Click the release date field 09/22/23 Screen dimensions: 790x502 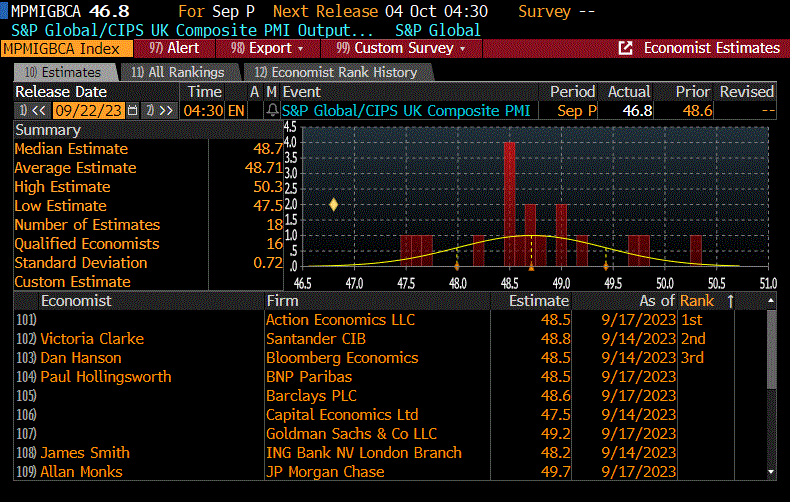89,110
